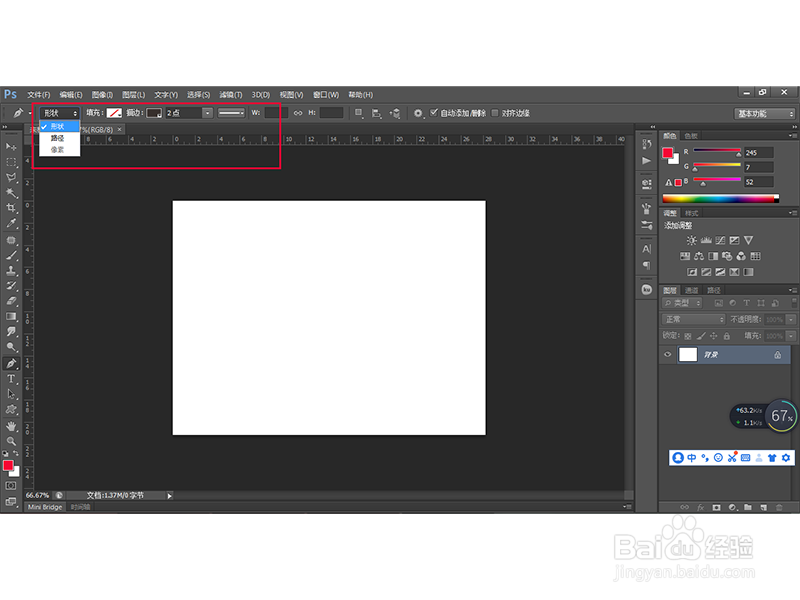
Task: Toggle lock position
Action: tap(714, 336)
